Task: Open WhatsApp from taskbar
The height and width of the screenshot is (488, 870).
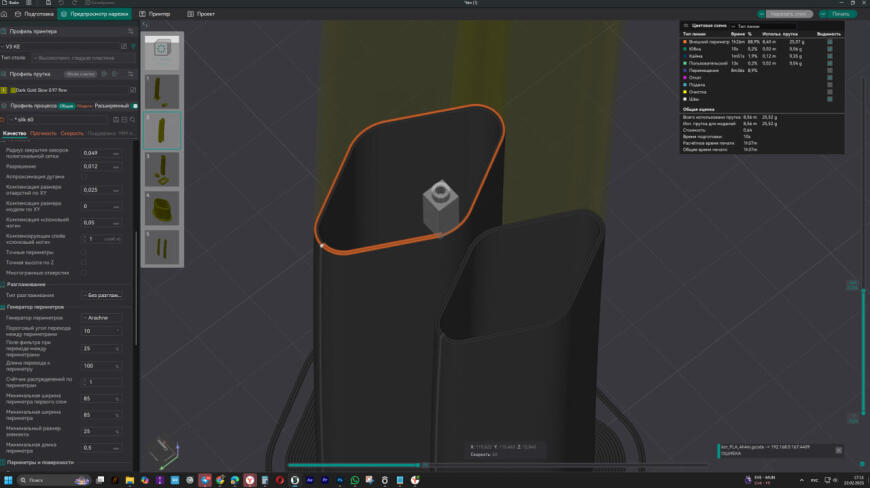Action: pyautogui.click(x=355, y=480)
